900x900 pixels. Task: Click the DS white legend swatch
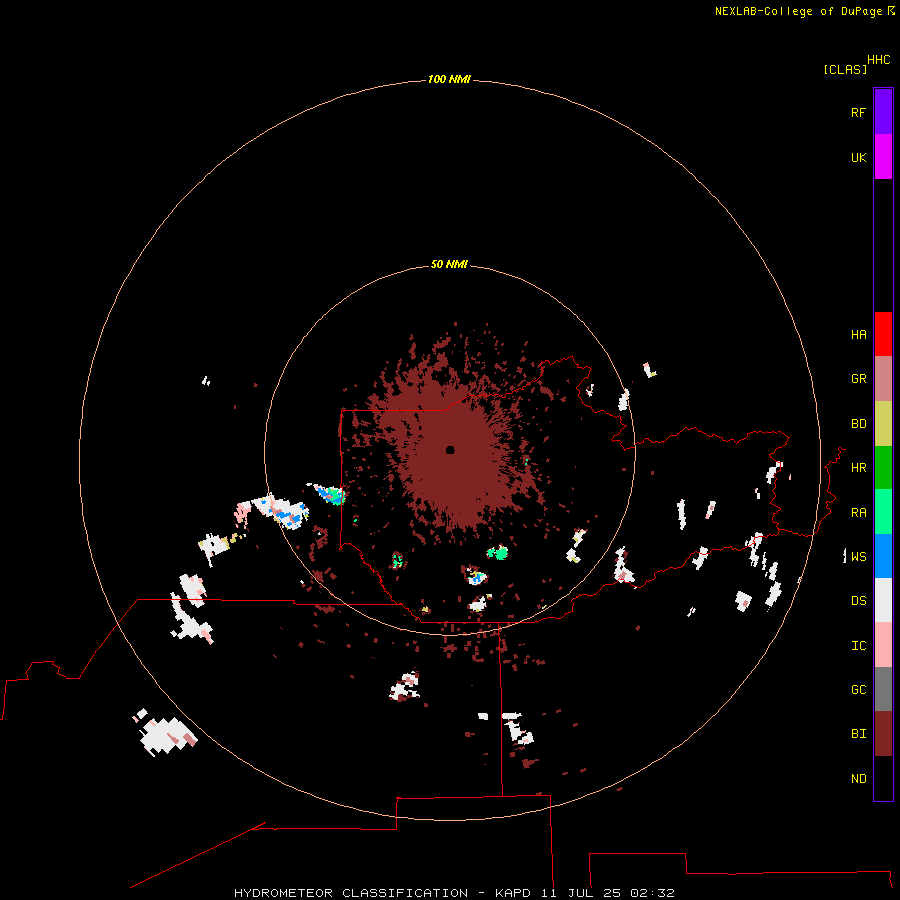coord(883,600)
